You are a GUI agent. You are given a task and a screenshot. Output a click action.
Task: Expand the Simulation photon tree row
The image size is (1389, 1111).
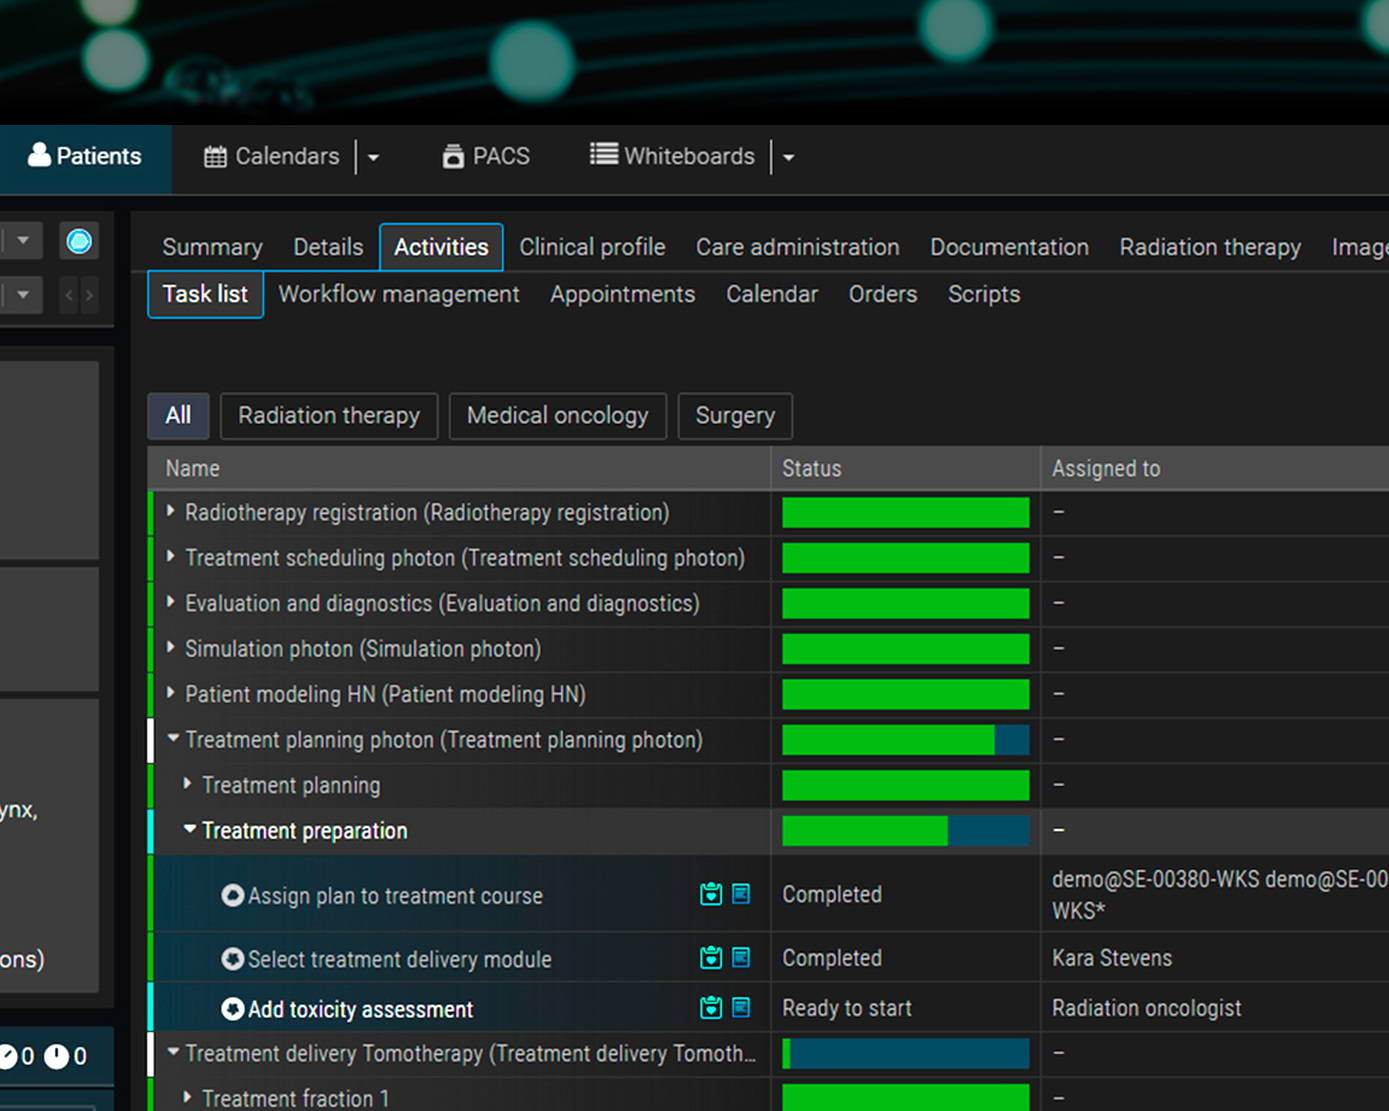pos(171,648)
